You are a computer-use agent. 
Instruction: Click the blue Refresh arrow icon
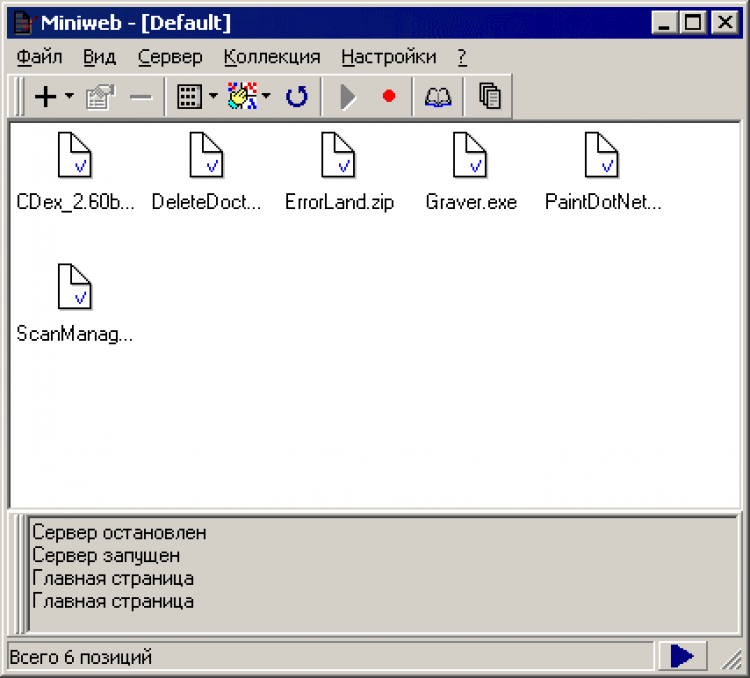pyautogui.click(x=297, y=97)
